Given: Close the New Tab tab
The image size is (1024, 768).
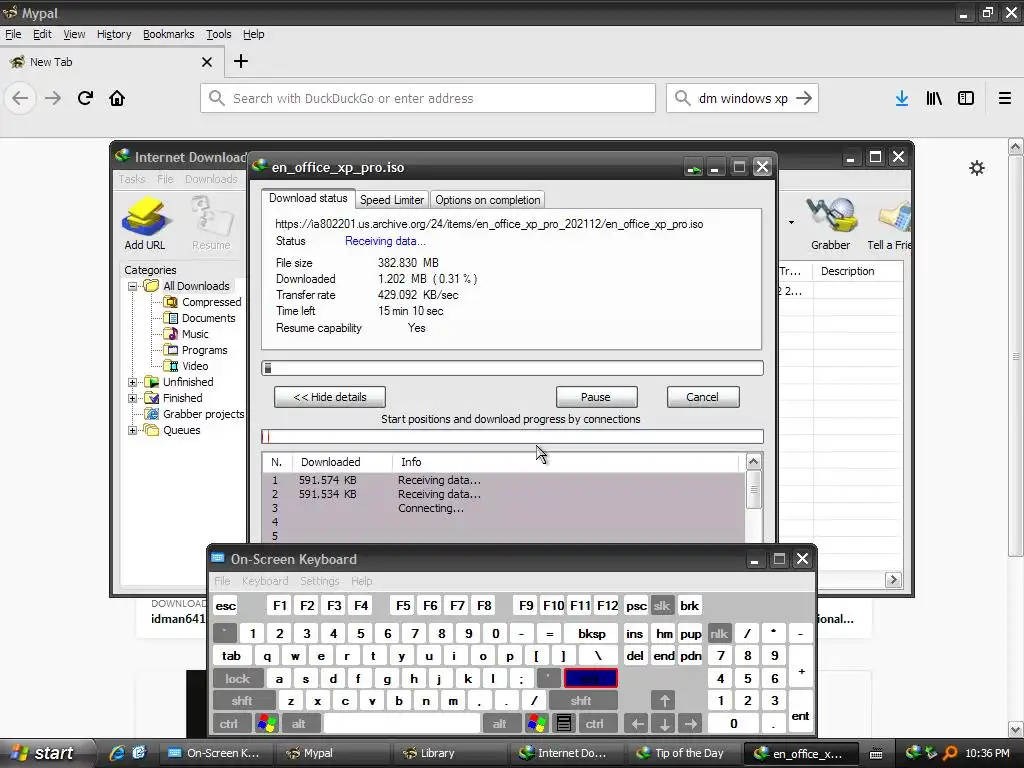Looking at the screenshot, I should (207, 62).
